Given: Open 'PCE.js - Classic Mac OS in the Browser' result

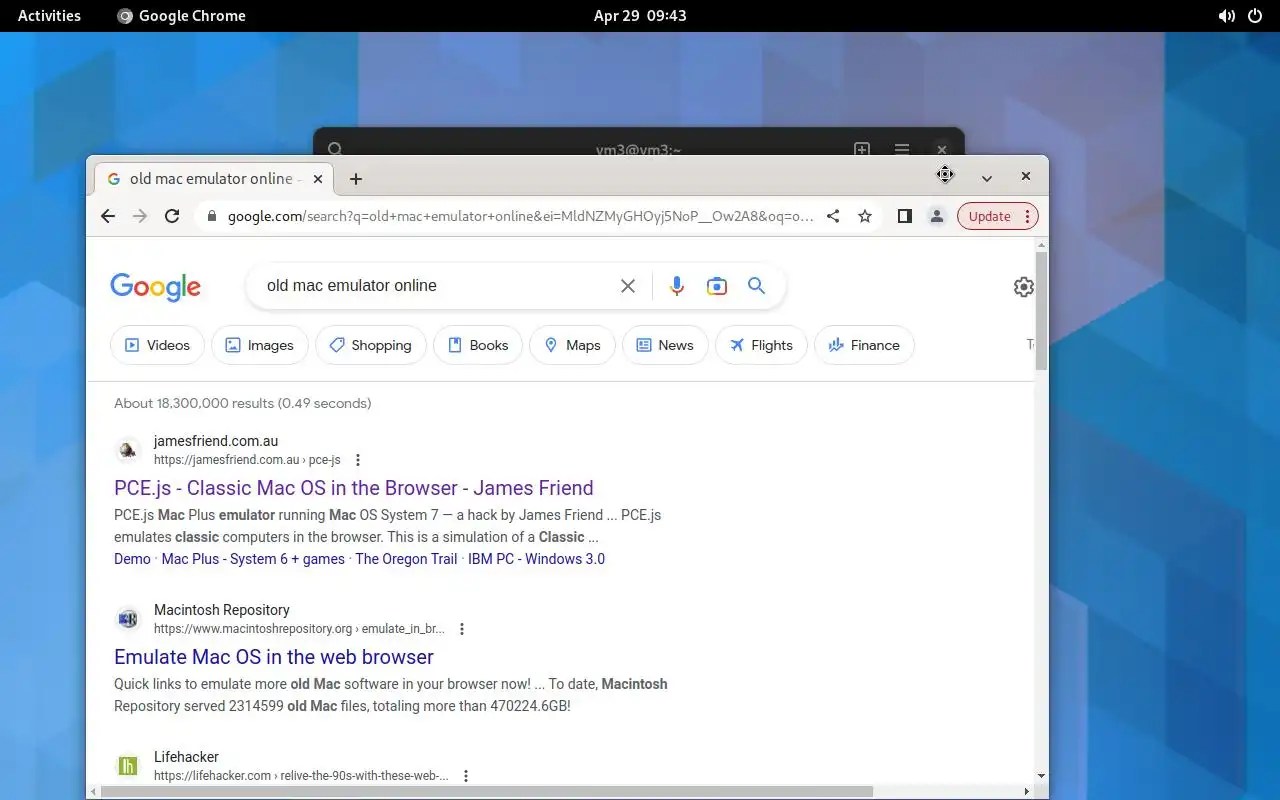Looking at the screenshot, I should pyautogui.click(x=354, y=488).
